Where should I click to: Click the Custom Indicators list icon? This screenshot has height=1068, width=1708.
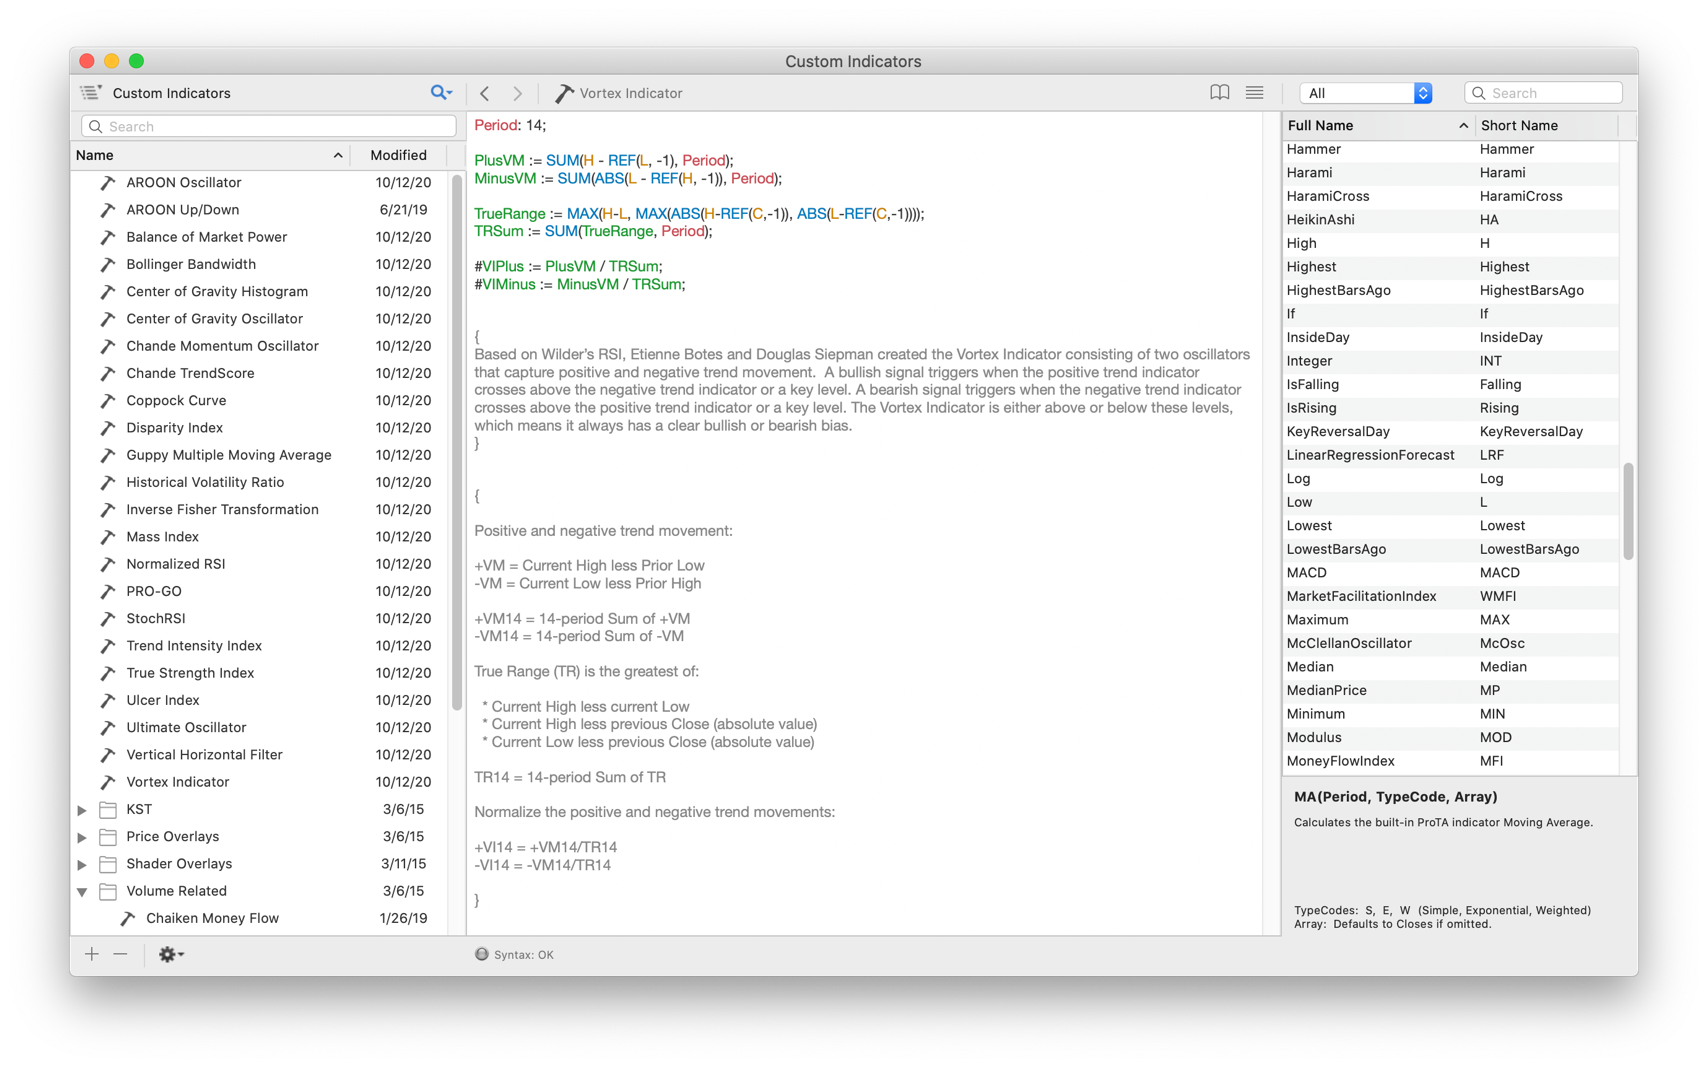(x=91, y=93)
